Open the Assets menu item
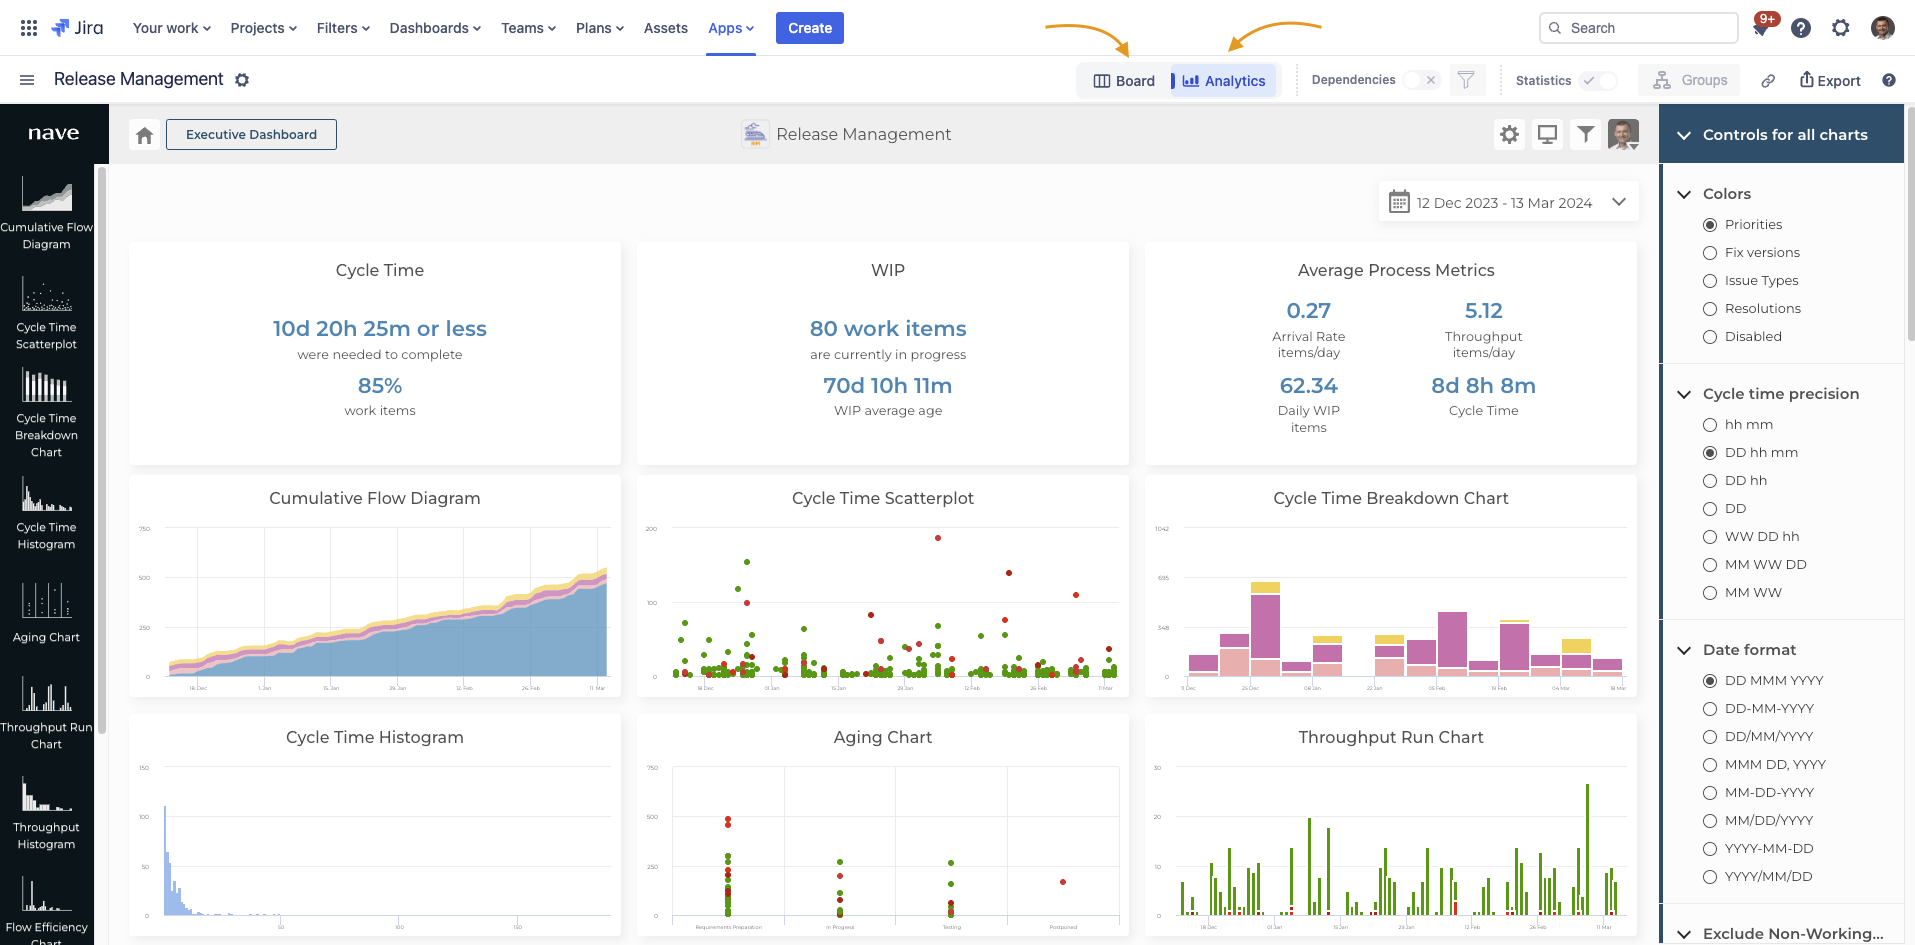 (665, 28)
